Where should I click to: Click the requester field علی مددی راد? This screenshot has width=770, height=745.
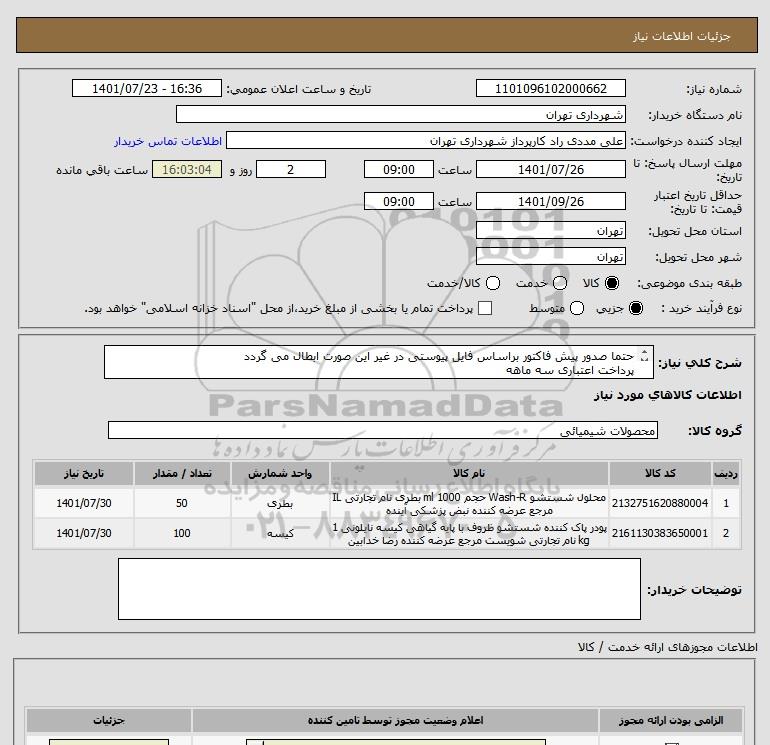coord(426,141)
